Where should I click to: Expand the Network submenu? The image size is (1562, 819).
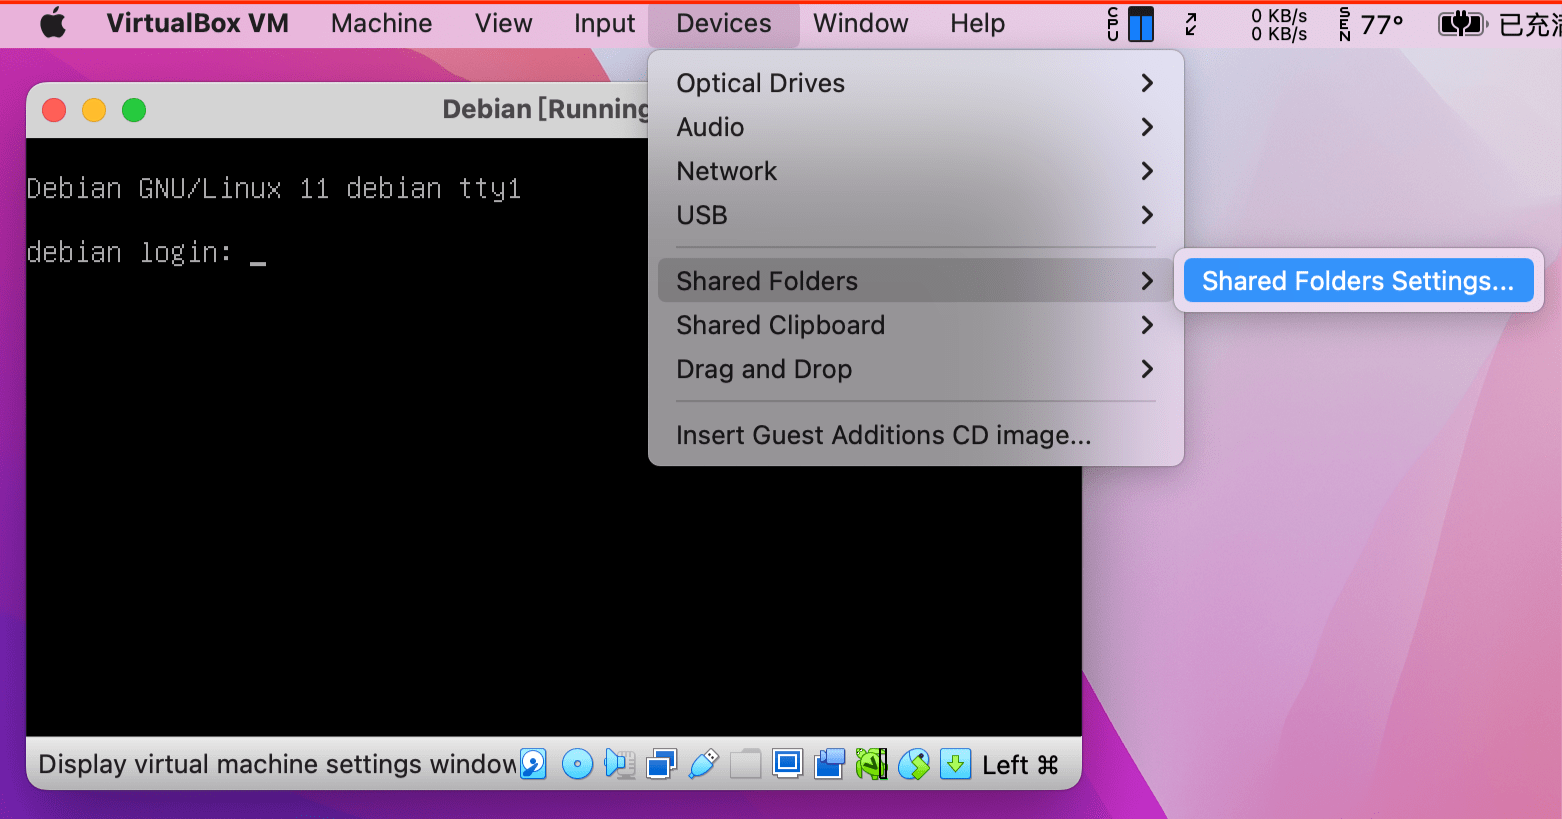point(916,171)
